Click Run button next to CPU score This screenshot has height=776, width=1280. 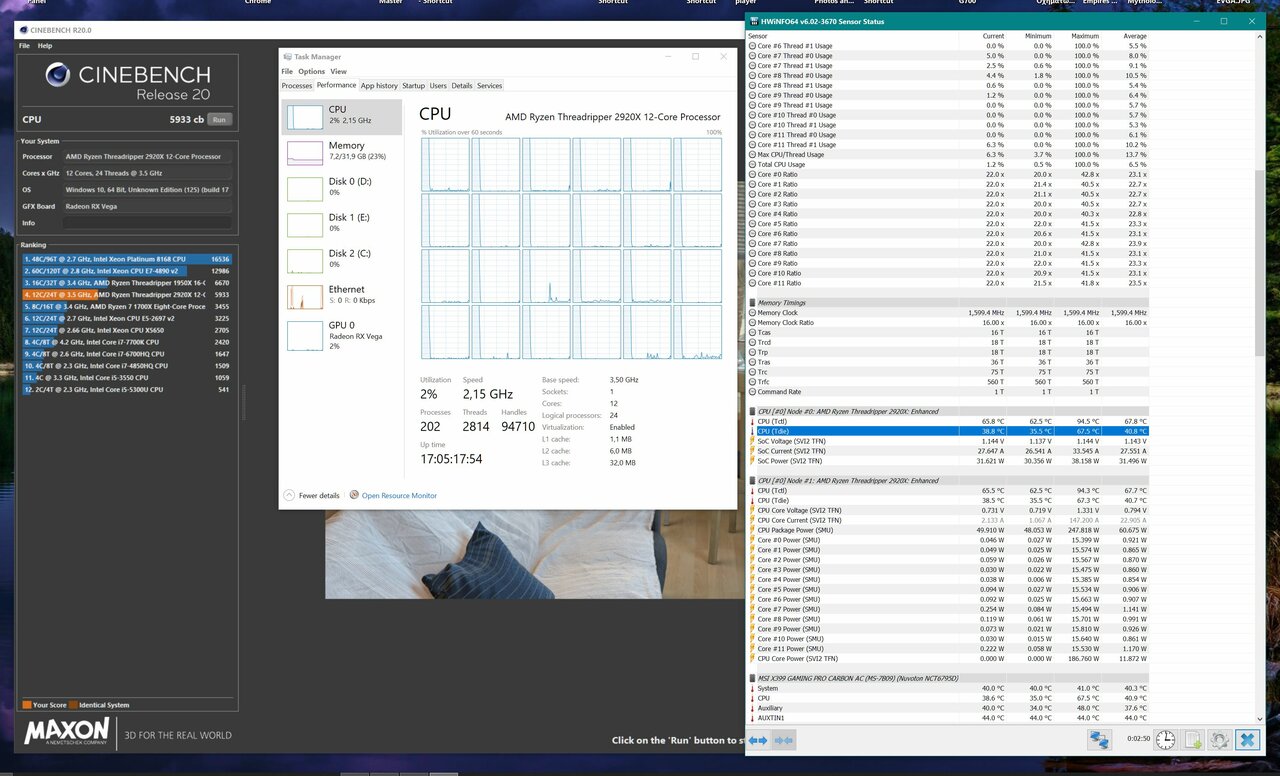(220, 119)
